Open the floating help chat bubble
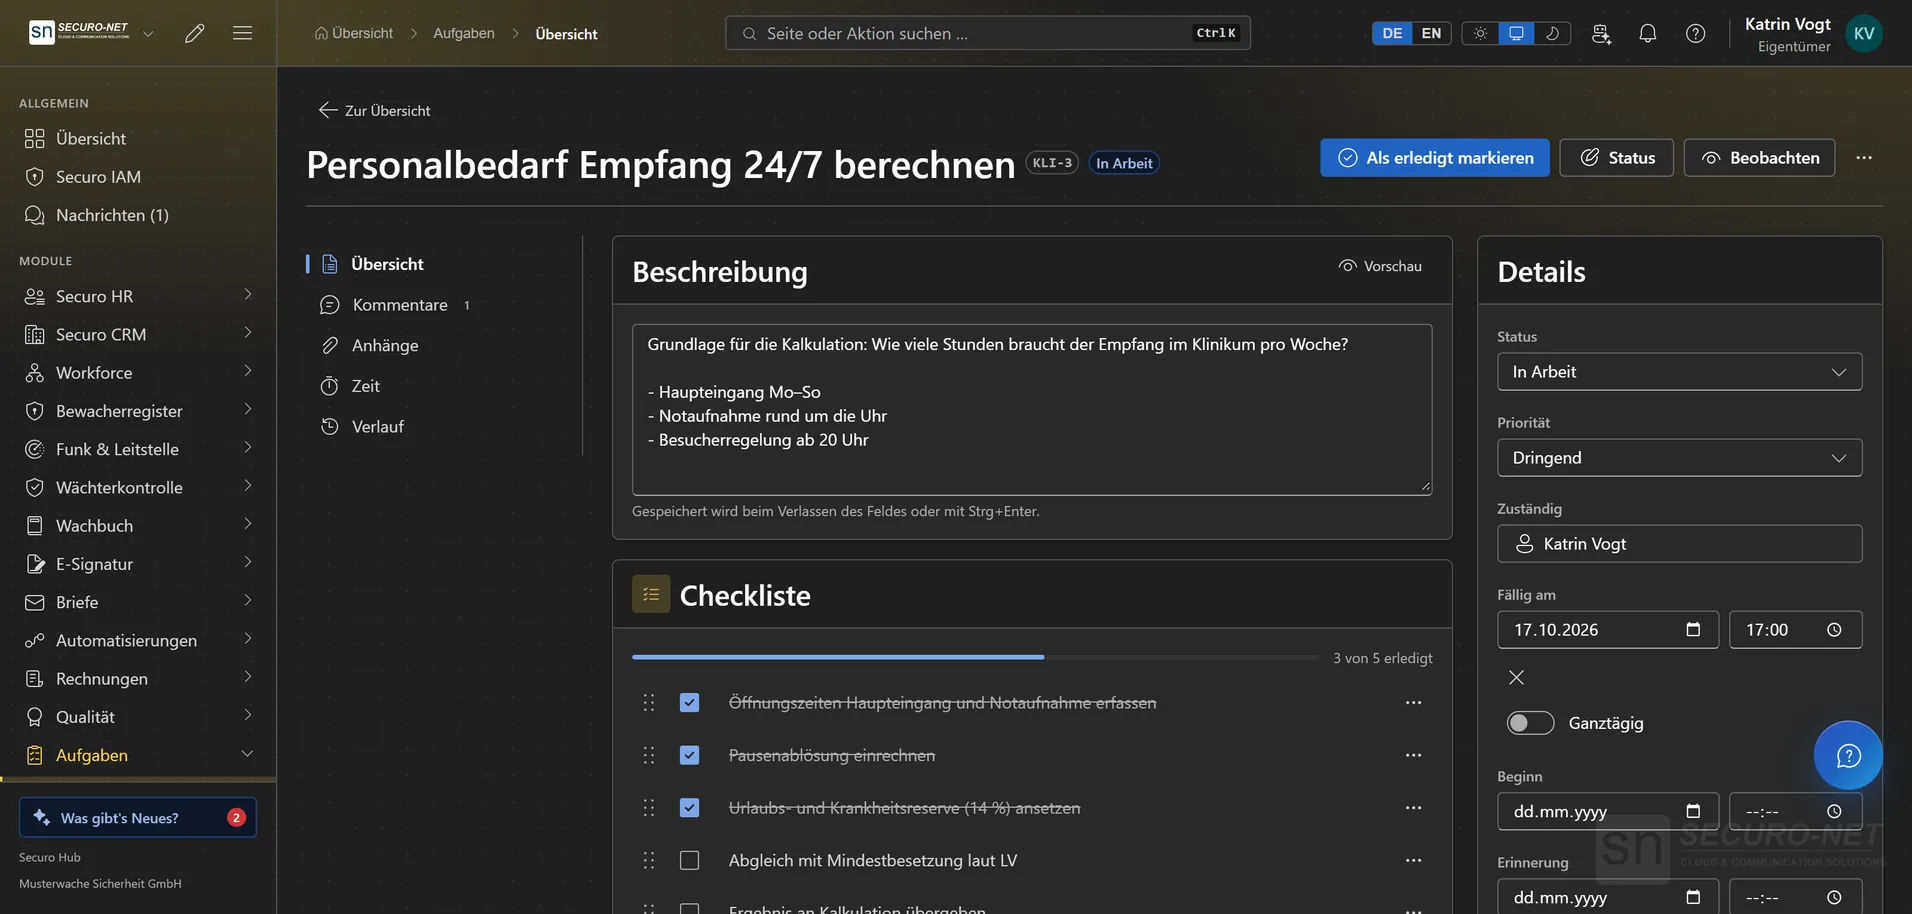1912x914 pixels. coord(1848,755)
